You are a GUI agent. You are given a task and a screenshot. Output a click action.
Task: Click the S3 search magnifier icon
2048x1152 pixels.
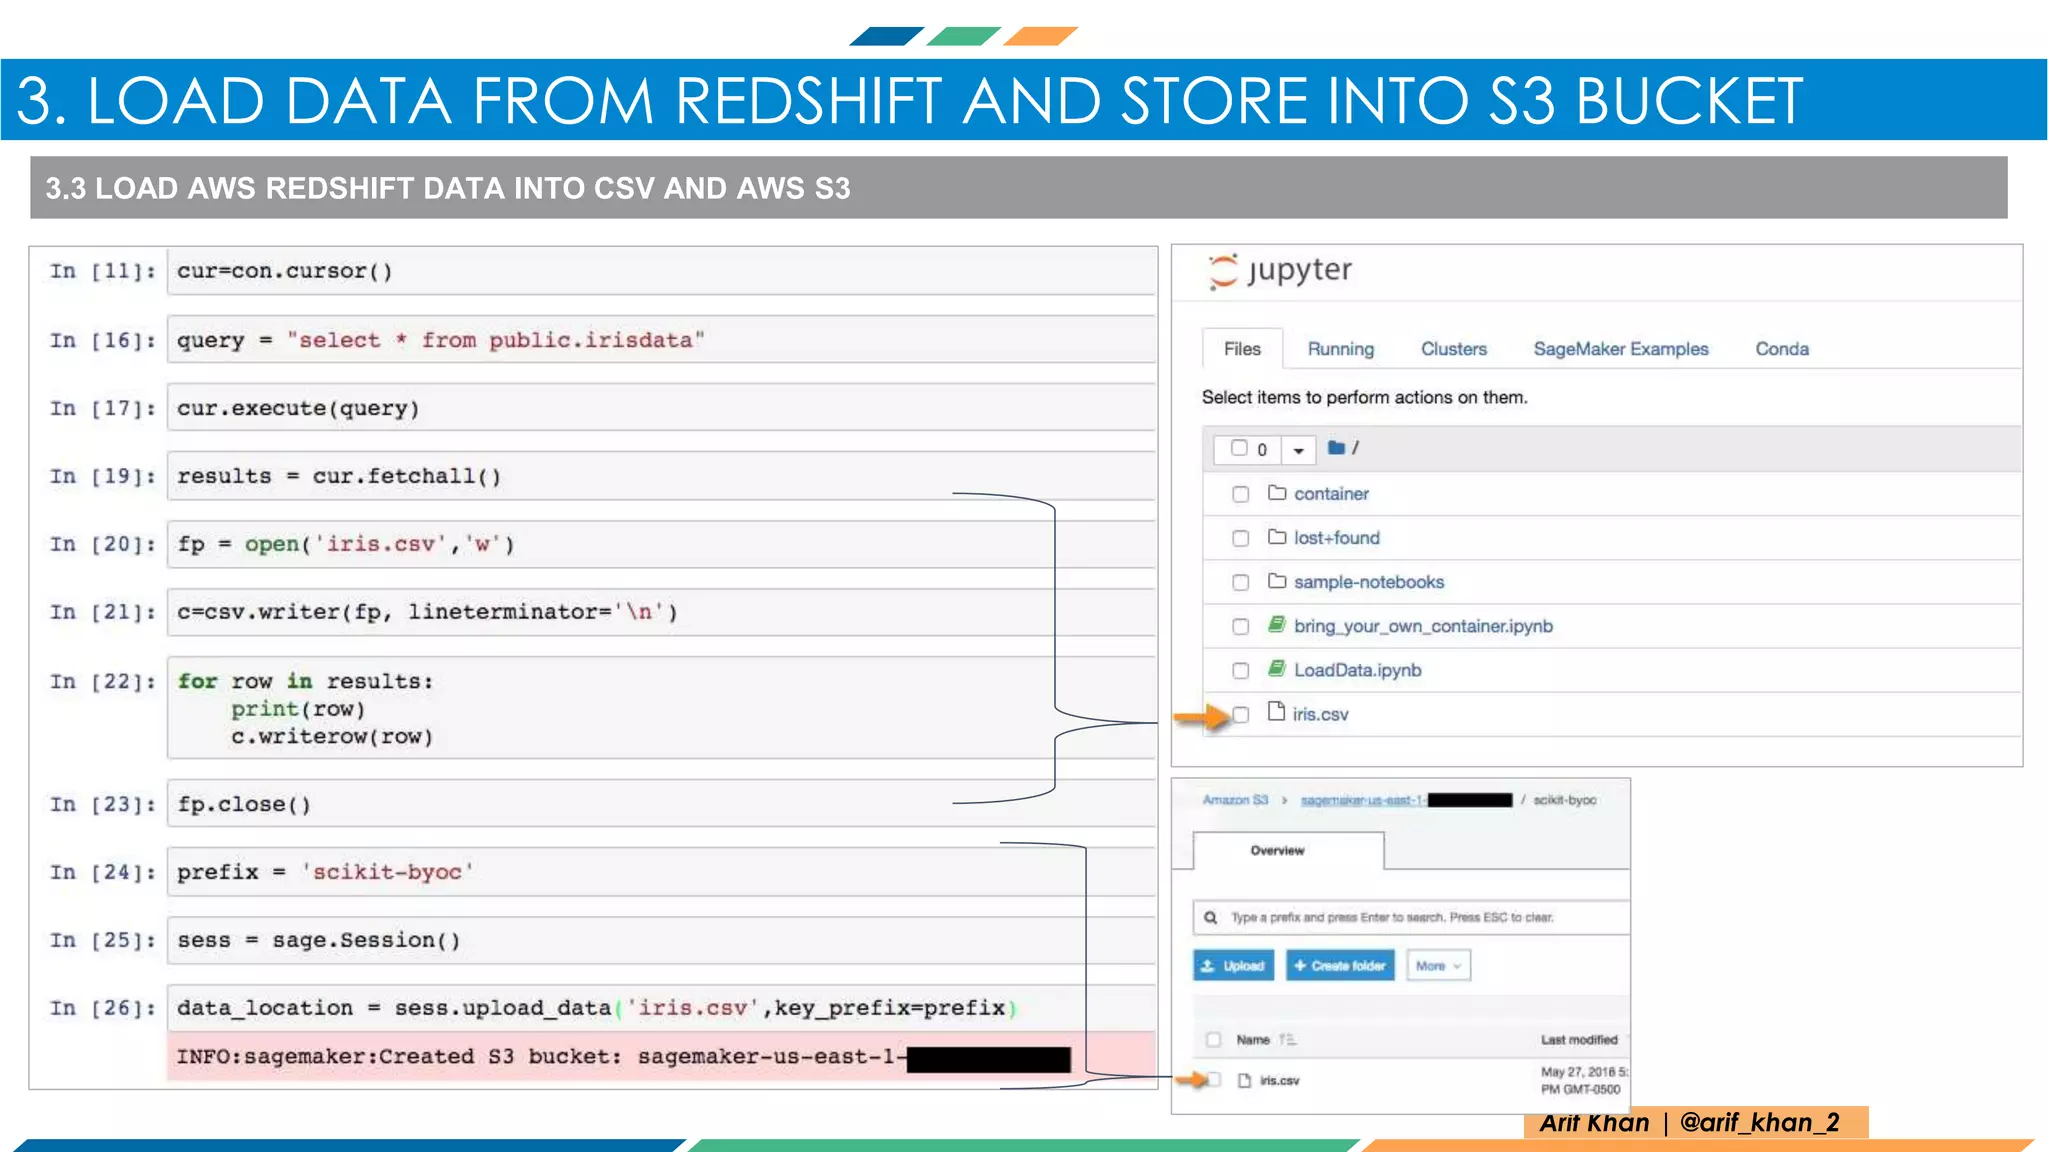(x=1211, y=917)
